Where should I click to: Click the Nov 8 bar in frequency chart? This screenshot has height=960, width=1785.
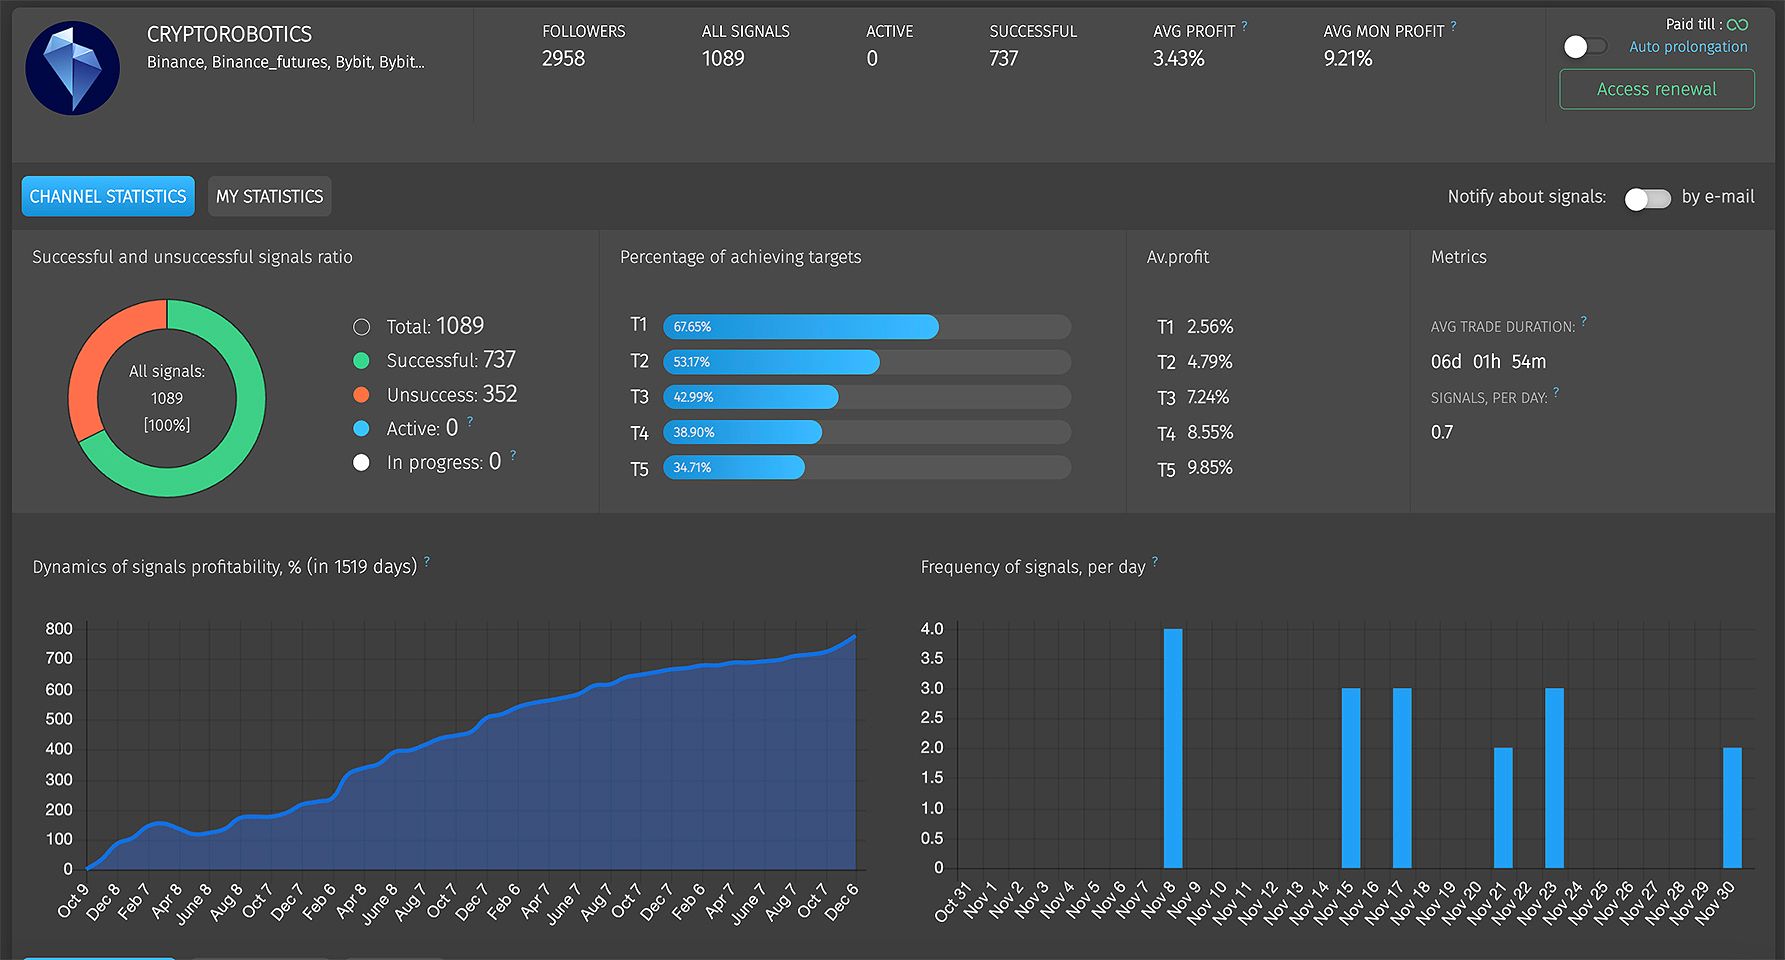(x=1173, y=748)
